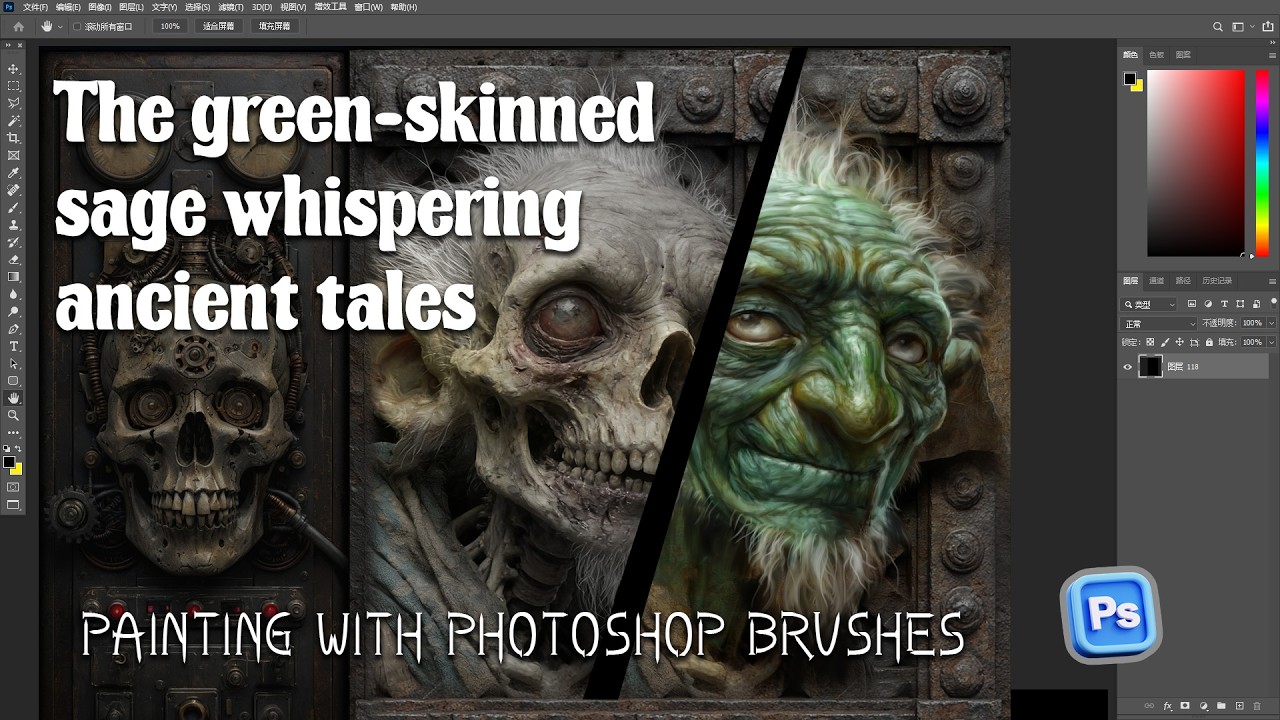This screenshot has width=1280, height=720.
Task: Select the Pen tool
Action: coord(14,329)
